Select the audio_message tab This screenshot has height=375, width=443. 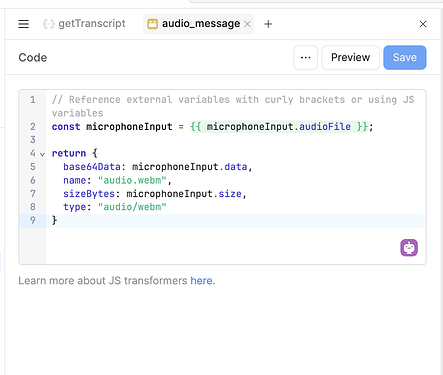coord(199,24)
